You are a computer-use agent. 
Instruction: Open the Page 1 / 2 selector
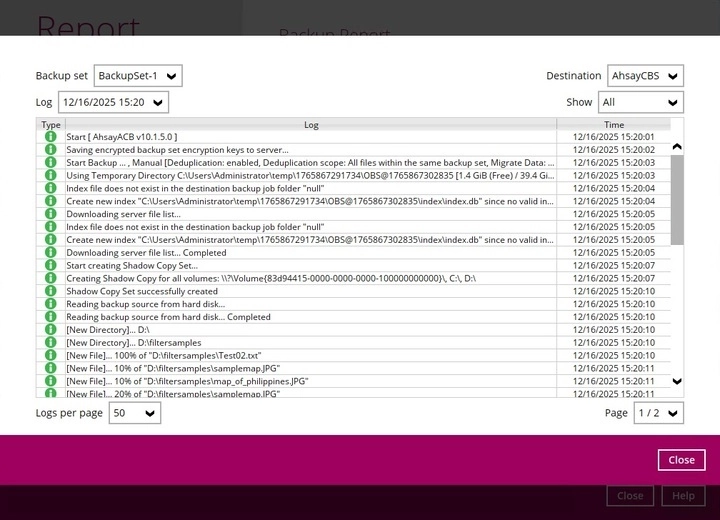(x=658, y=413)
